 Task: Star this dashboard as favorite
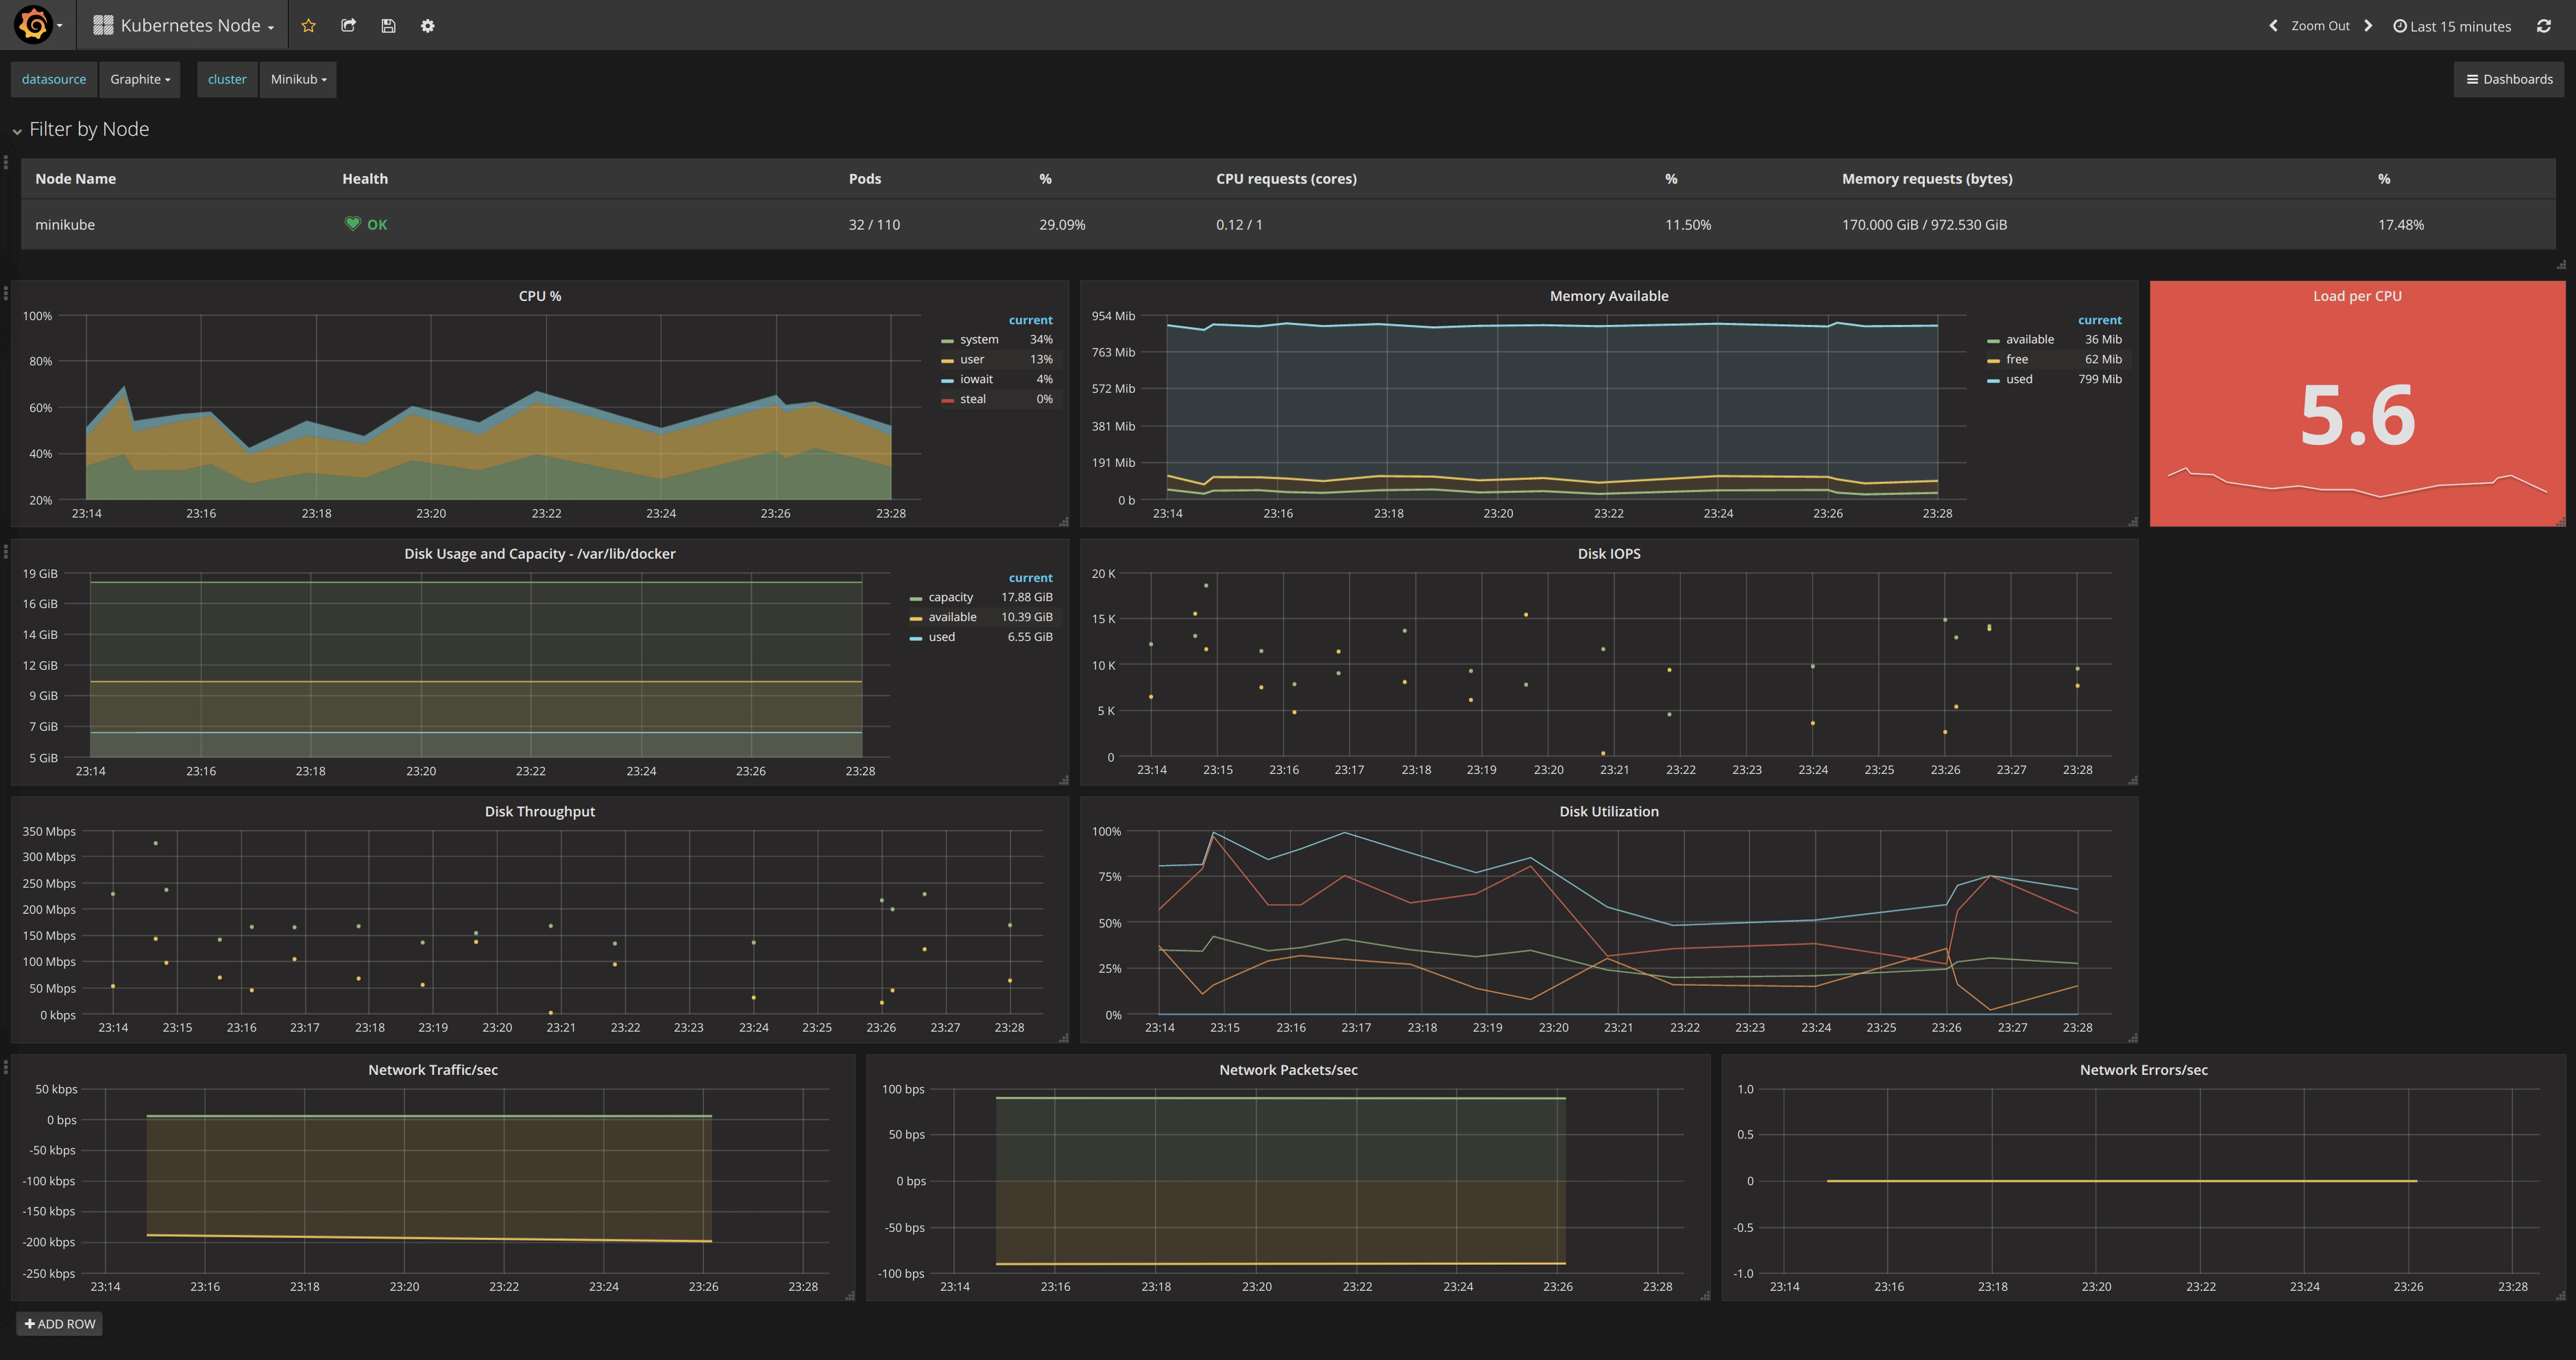click(309, 26)
